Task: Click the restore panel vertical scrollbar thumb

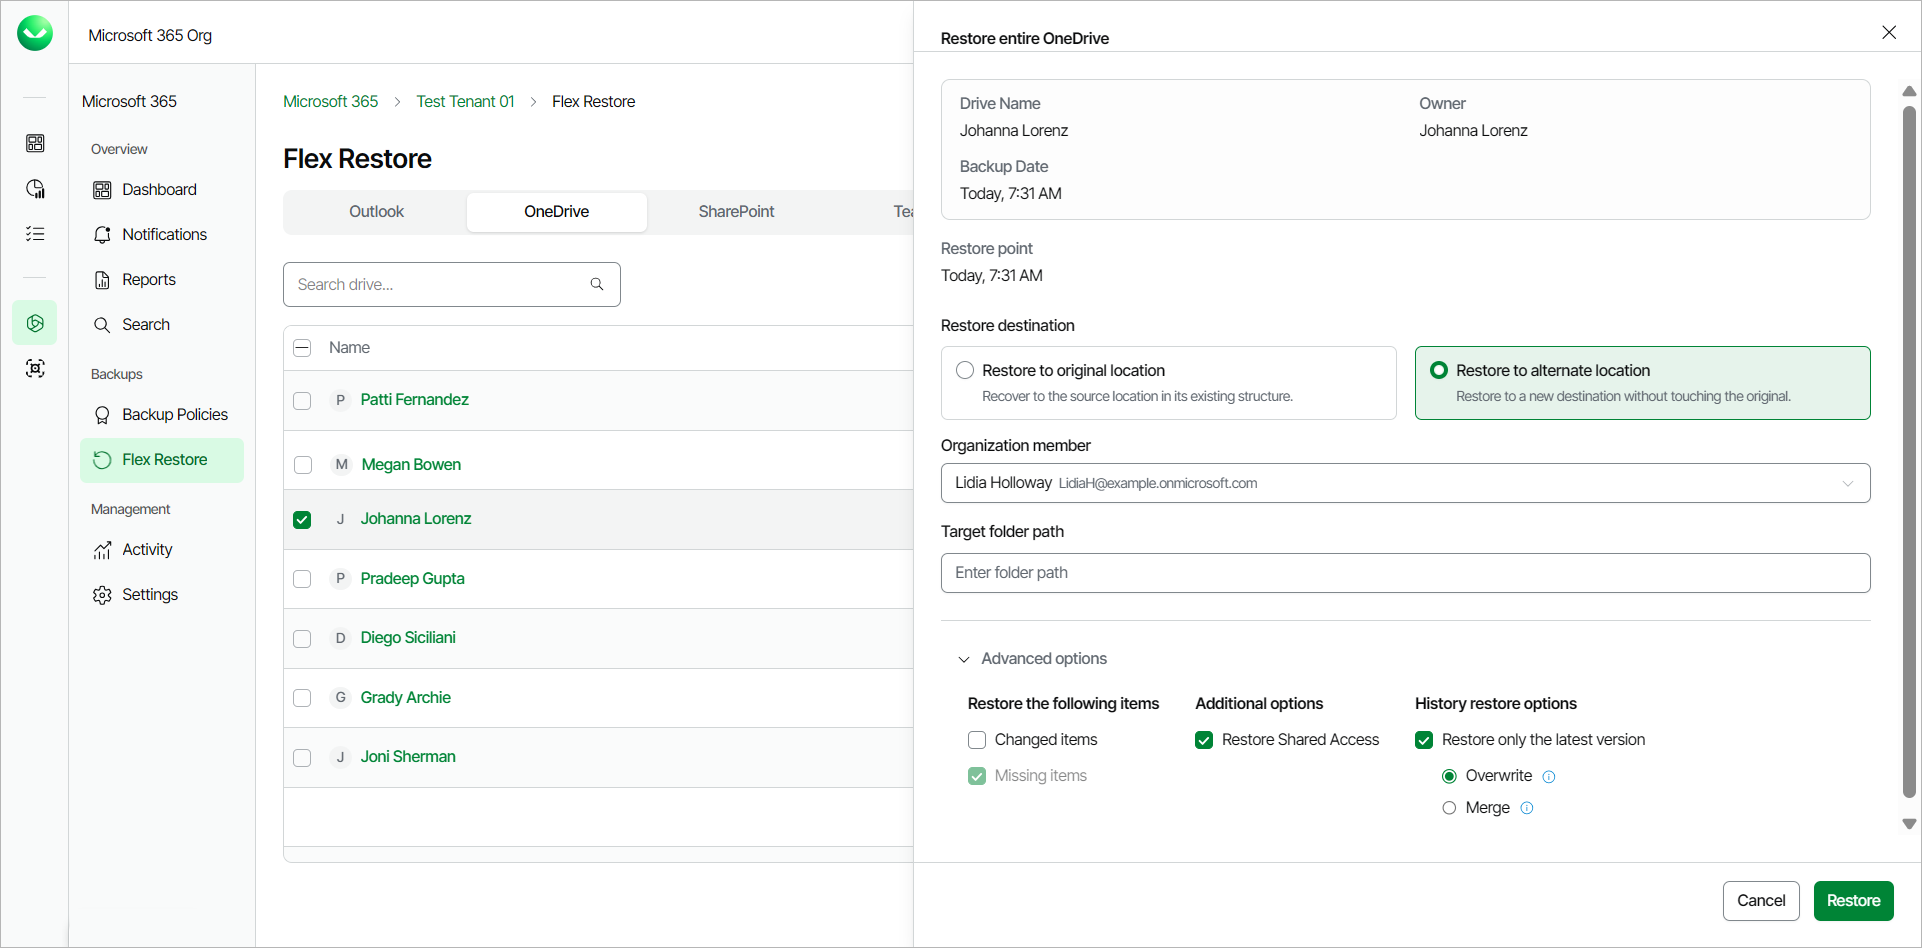Action: pos(1909,451)
